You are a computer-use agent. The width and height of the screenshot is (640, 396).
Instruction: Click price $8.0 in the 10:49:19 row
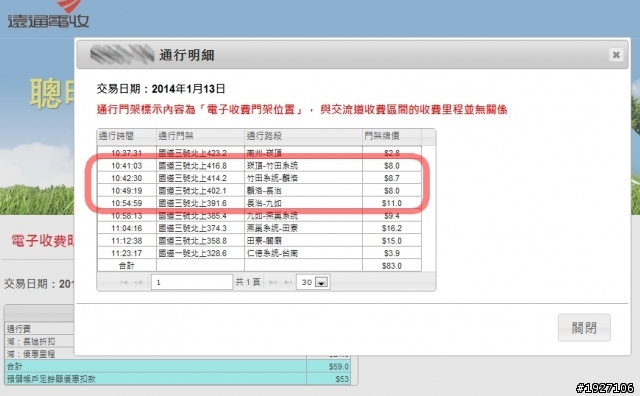[x=392, y=191]
